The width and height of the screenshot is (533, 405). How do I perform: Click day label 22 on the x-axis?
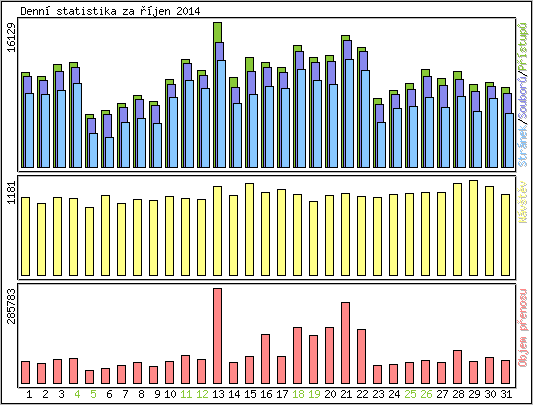pyautogui.click(x=362, y=394)
